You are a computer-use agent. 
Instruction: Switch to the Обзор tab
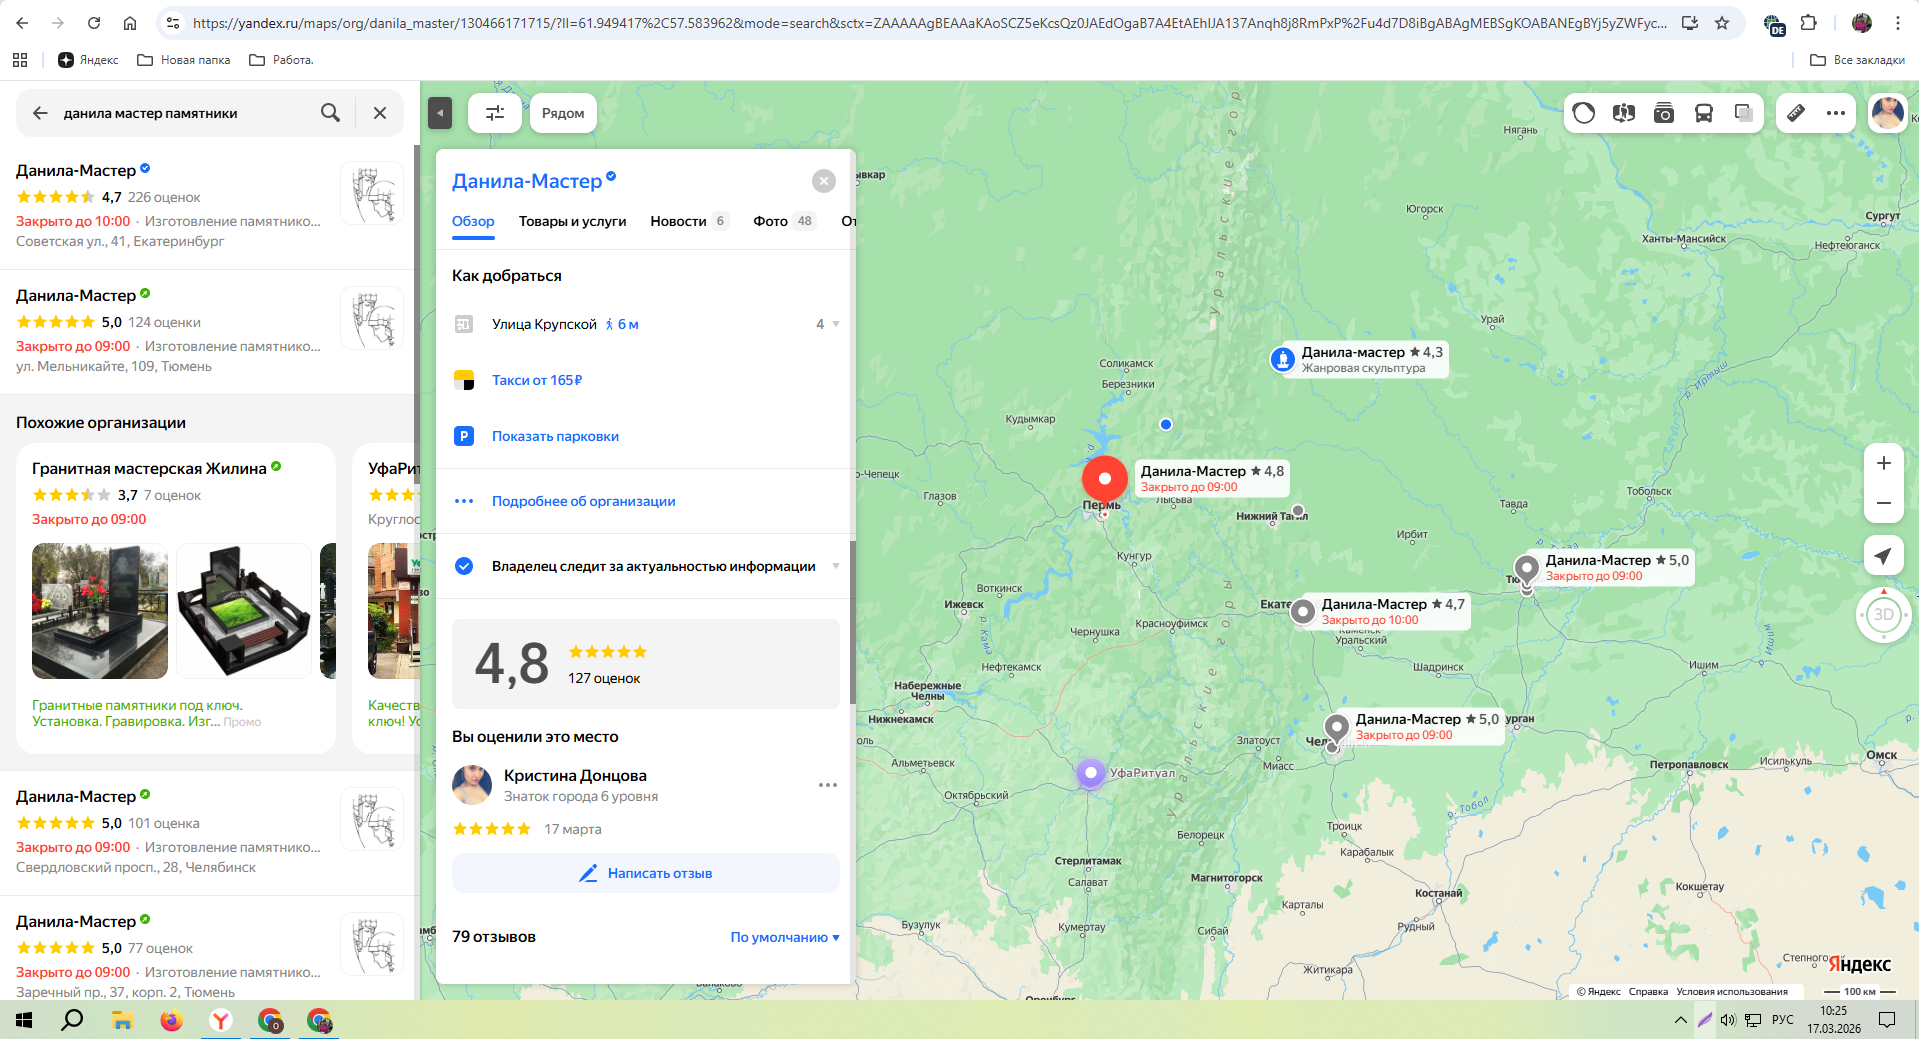473,221
